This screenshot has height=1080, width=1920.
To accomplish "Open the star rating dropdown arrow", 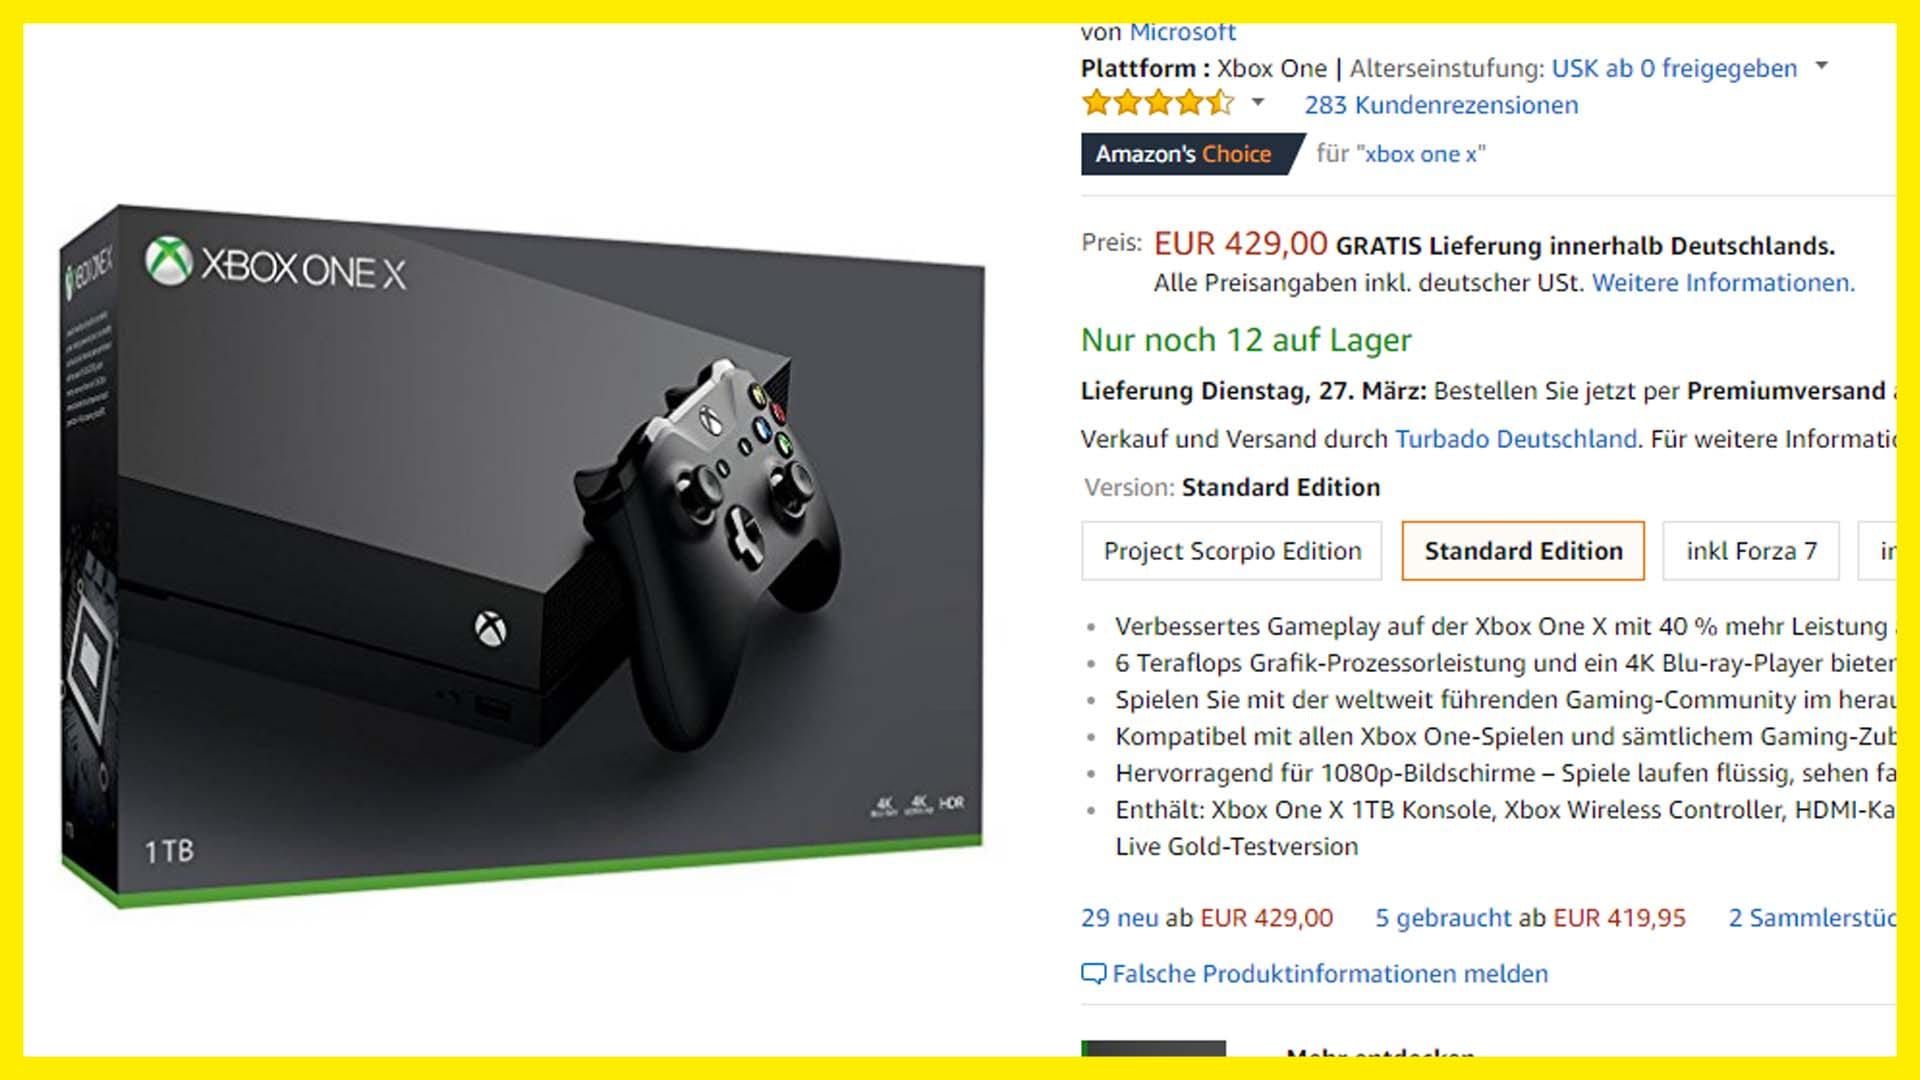I will [x=1258, y=102].
